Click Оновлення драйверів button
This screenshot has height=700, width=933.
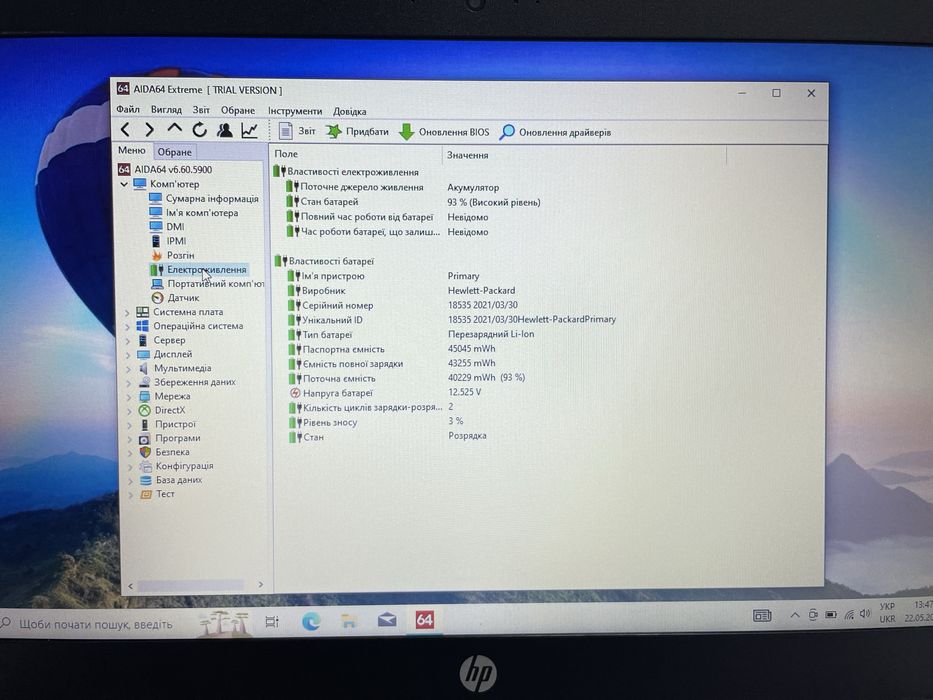(x=556, y=132)
